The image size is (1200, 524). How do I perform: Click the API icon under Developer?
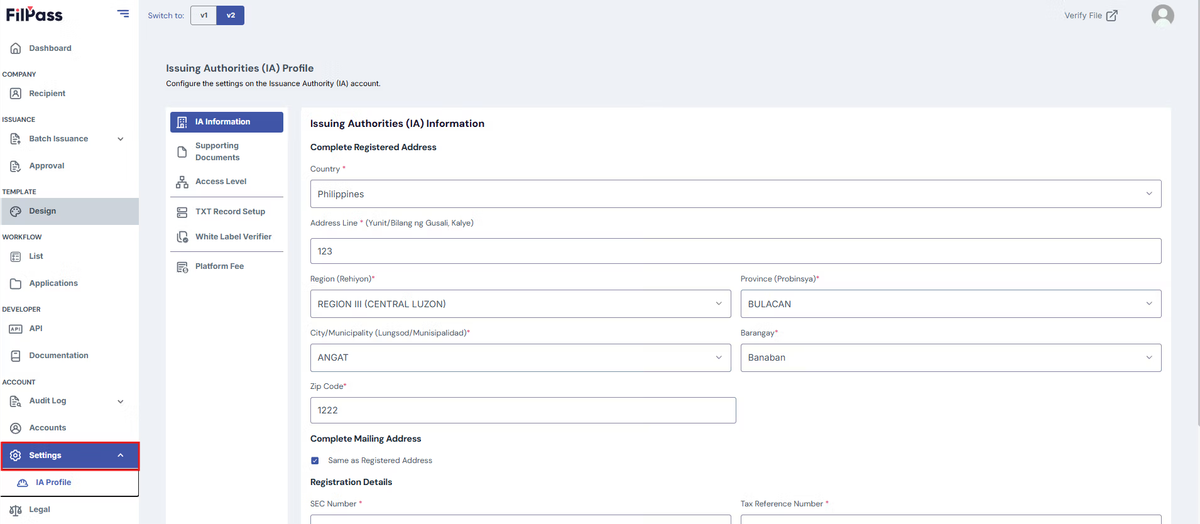(x=15, y=328)
